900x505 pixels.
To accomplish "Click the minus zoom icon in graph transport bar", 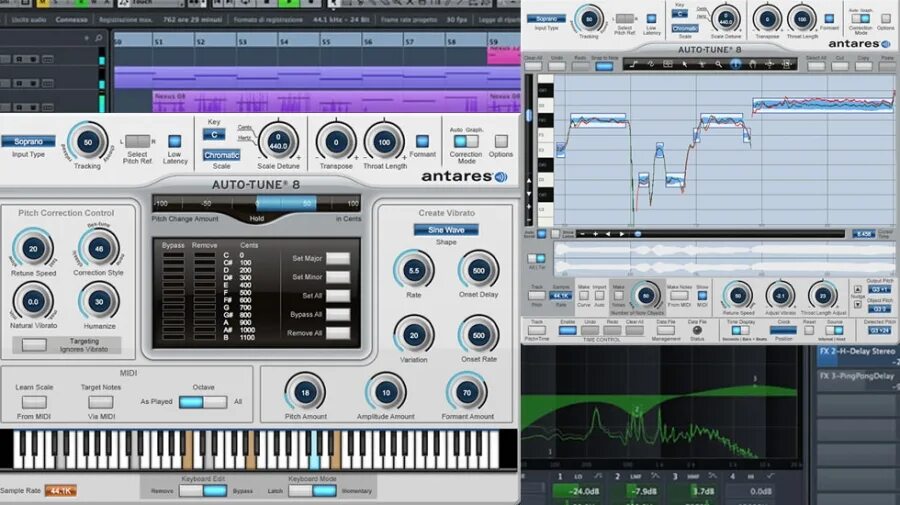I will [x=583, y=234].
